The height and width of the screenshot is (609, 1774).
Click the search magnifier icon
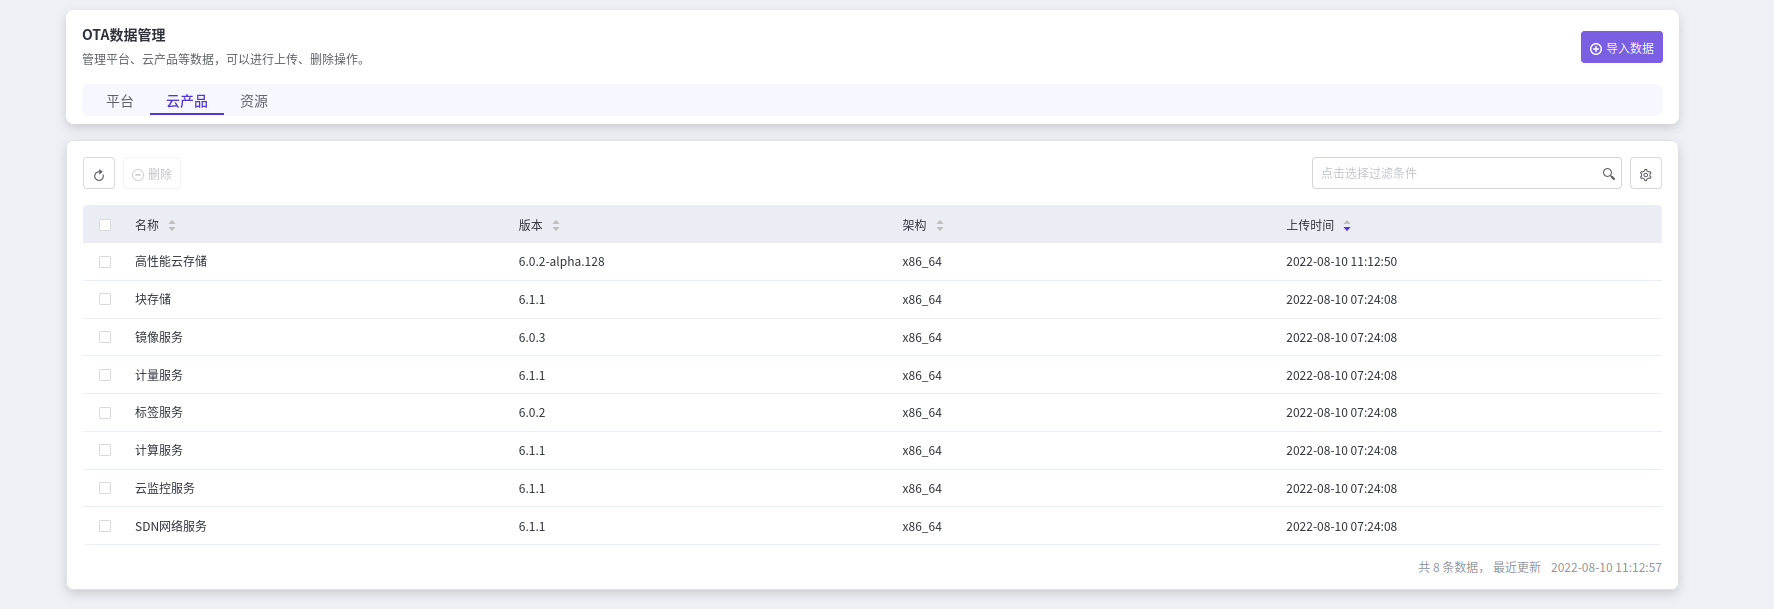(1608, 174)
